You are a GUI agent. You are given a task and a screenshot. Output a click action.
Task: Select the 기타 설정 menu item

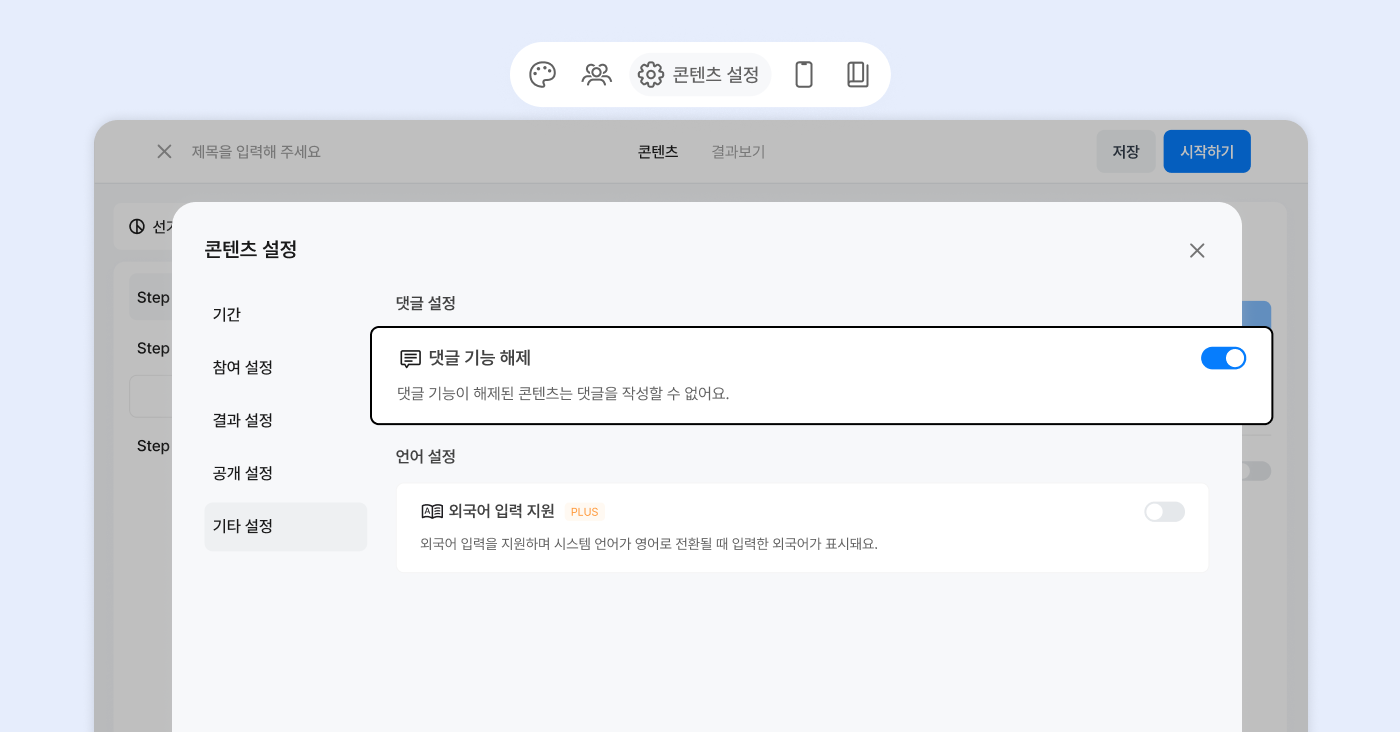click(x=243, y=526)
